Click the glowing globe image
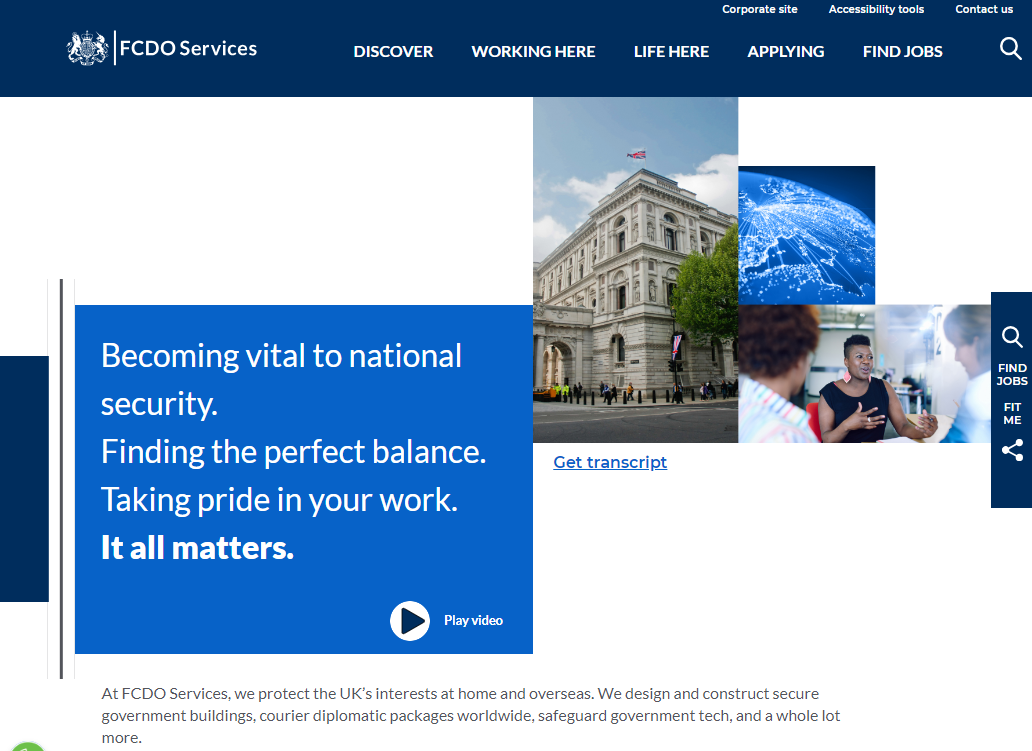The image size is (1032, 751). pos(806,235)
